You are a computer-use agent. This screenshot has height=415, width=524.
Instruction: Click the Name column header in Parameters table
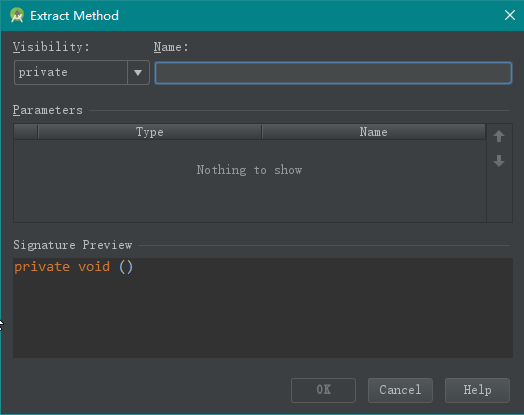click(x=373, y=132)
